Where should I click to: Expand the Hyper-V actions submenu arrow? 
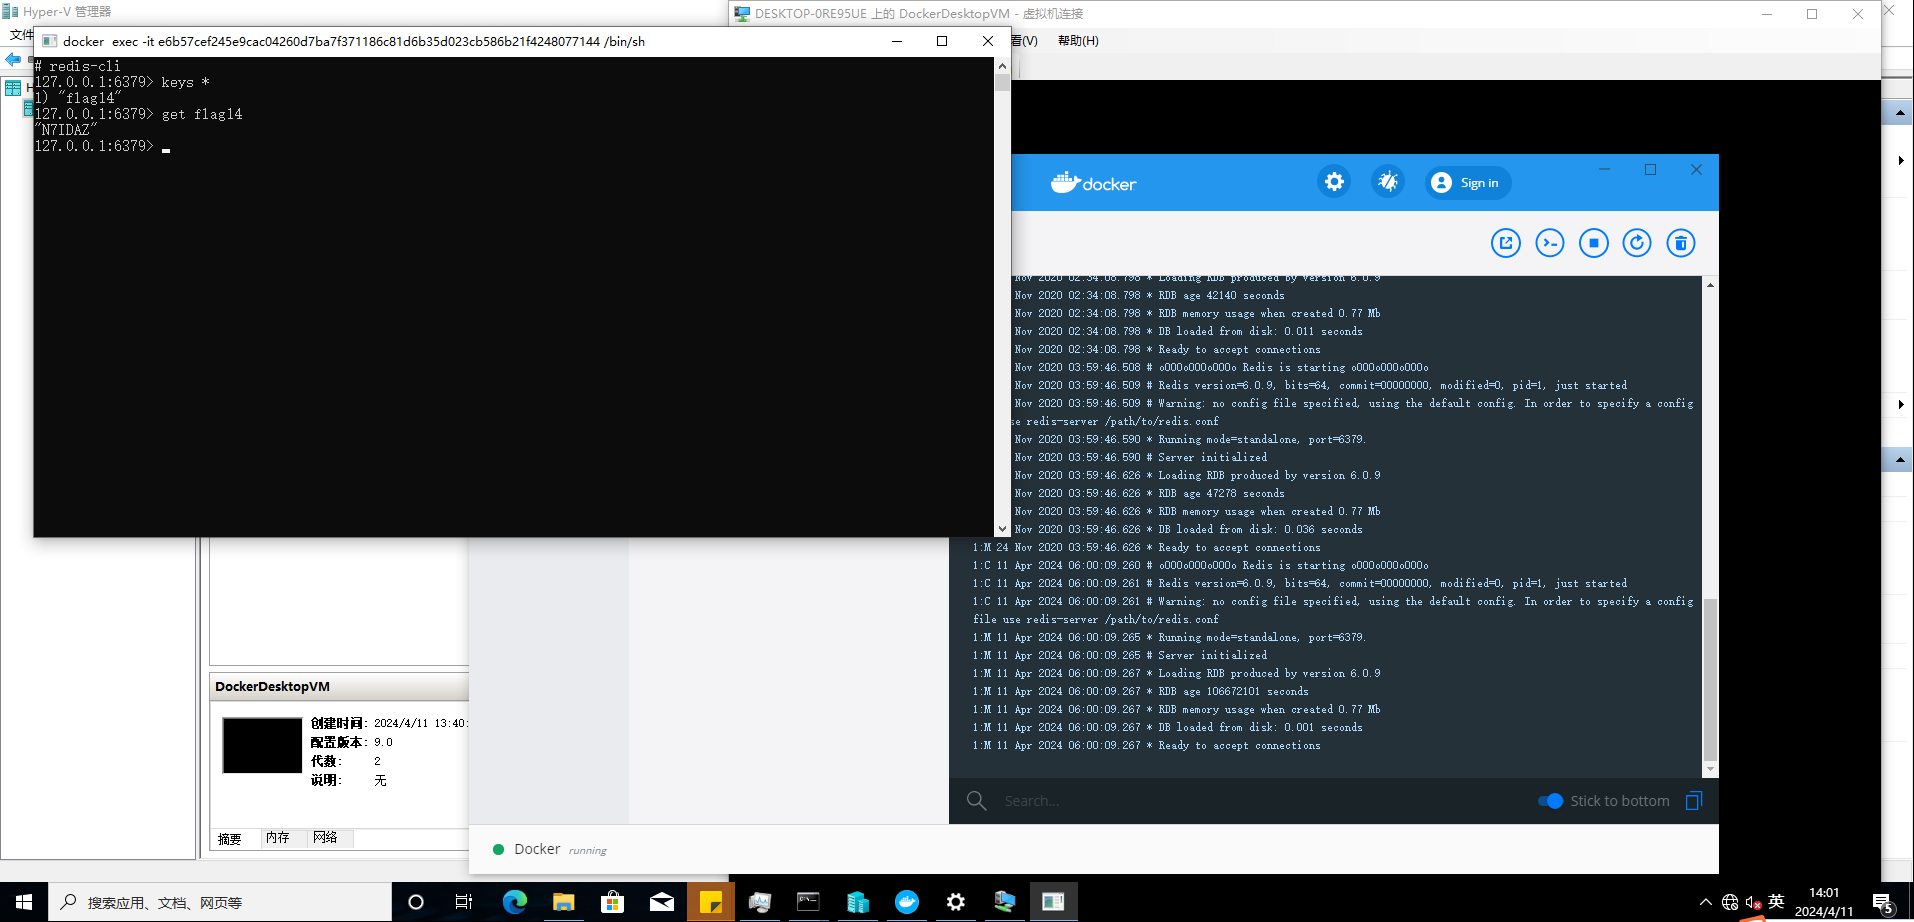coord(1900,160)
